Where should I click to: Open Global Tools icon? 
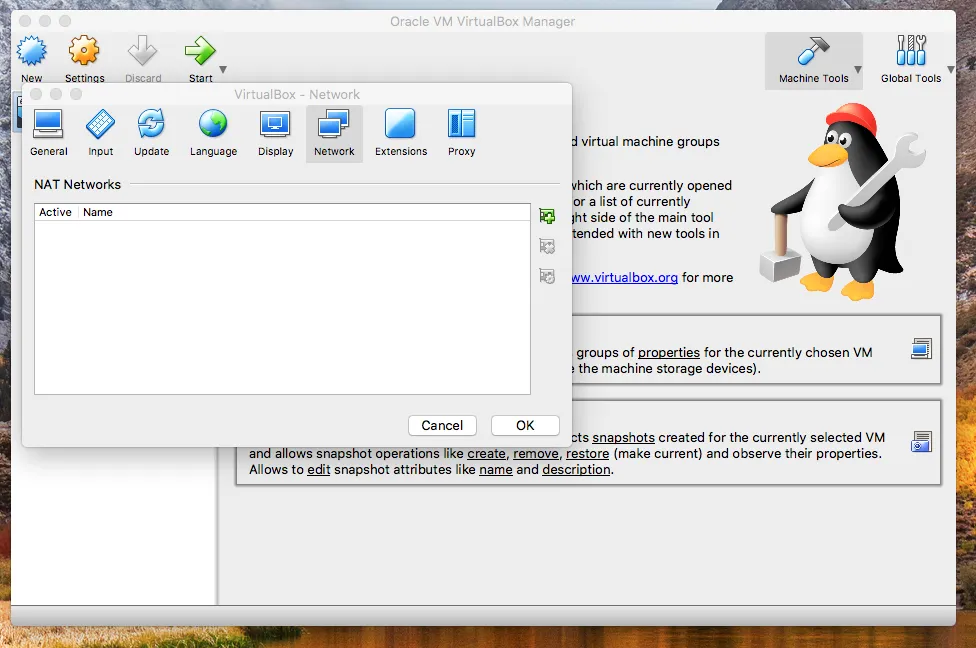(911, 51)
